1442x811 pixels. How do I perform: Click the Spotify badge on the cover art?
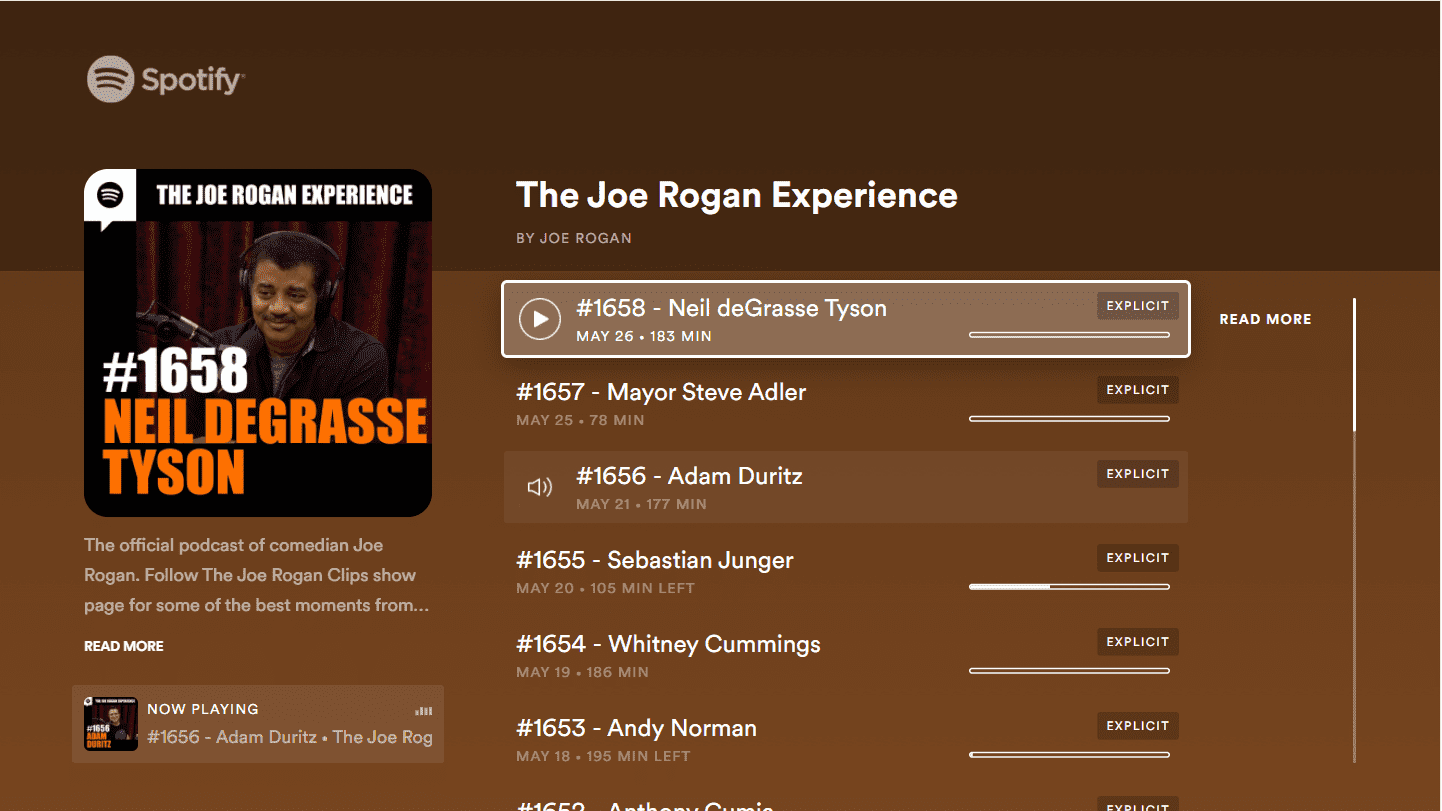pyautogui.click(x=110, y=195)
